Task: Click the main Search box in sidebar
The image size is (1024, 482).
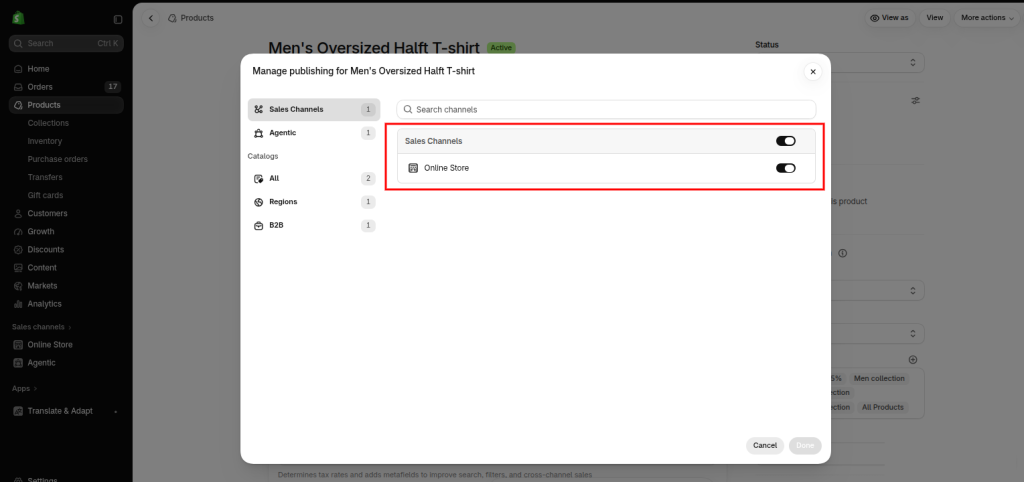Action: tap(66, 43)
